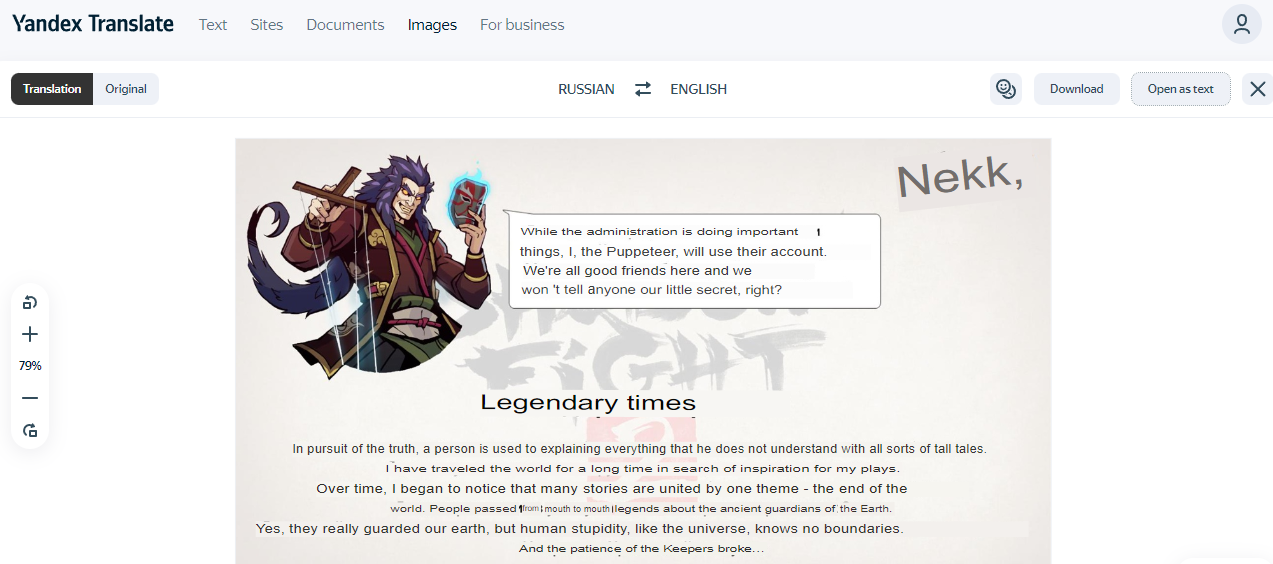
Task: Click the Yandex Translate logo
Action: [93, 24]
